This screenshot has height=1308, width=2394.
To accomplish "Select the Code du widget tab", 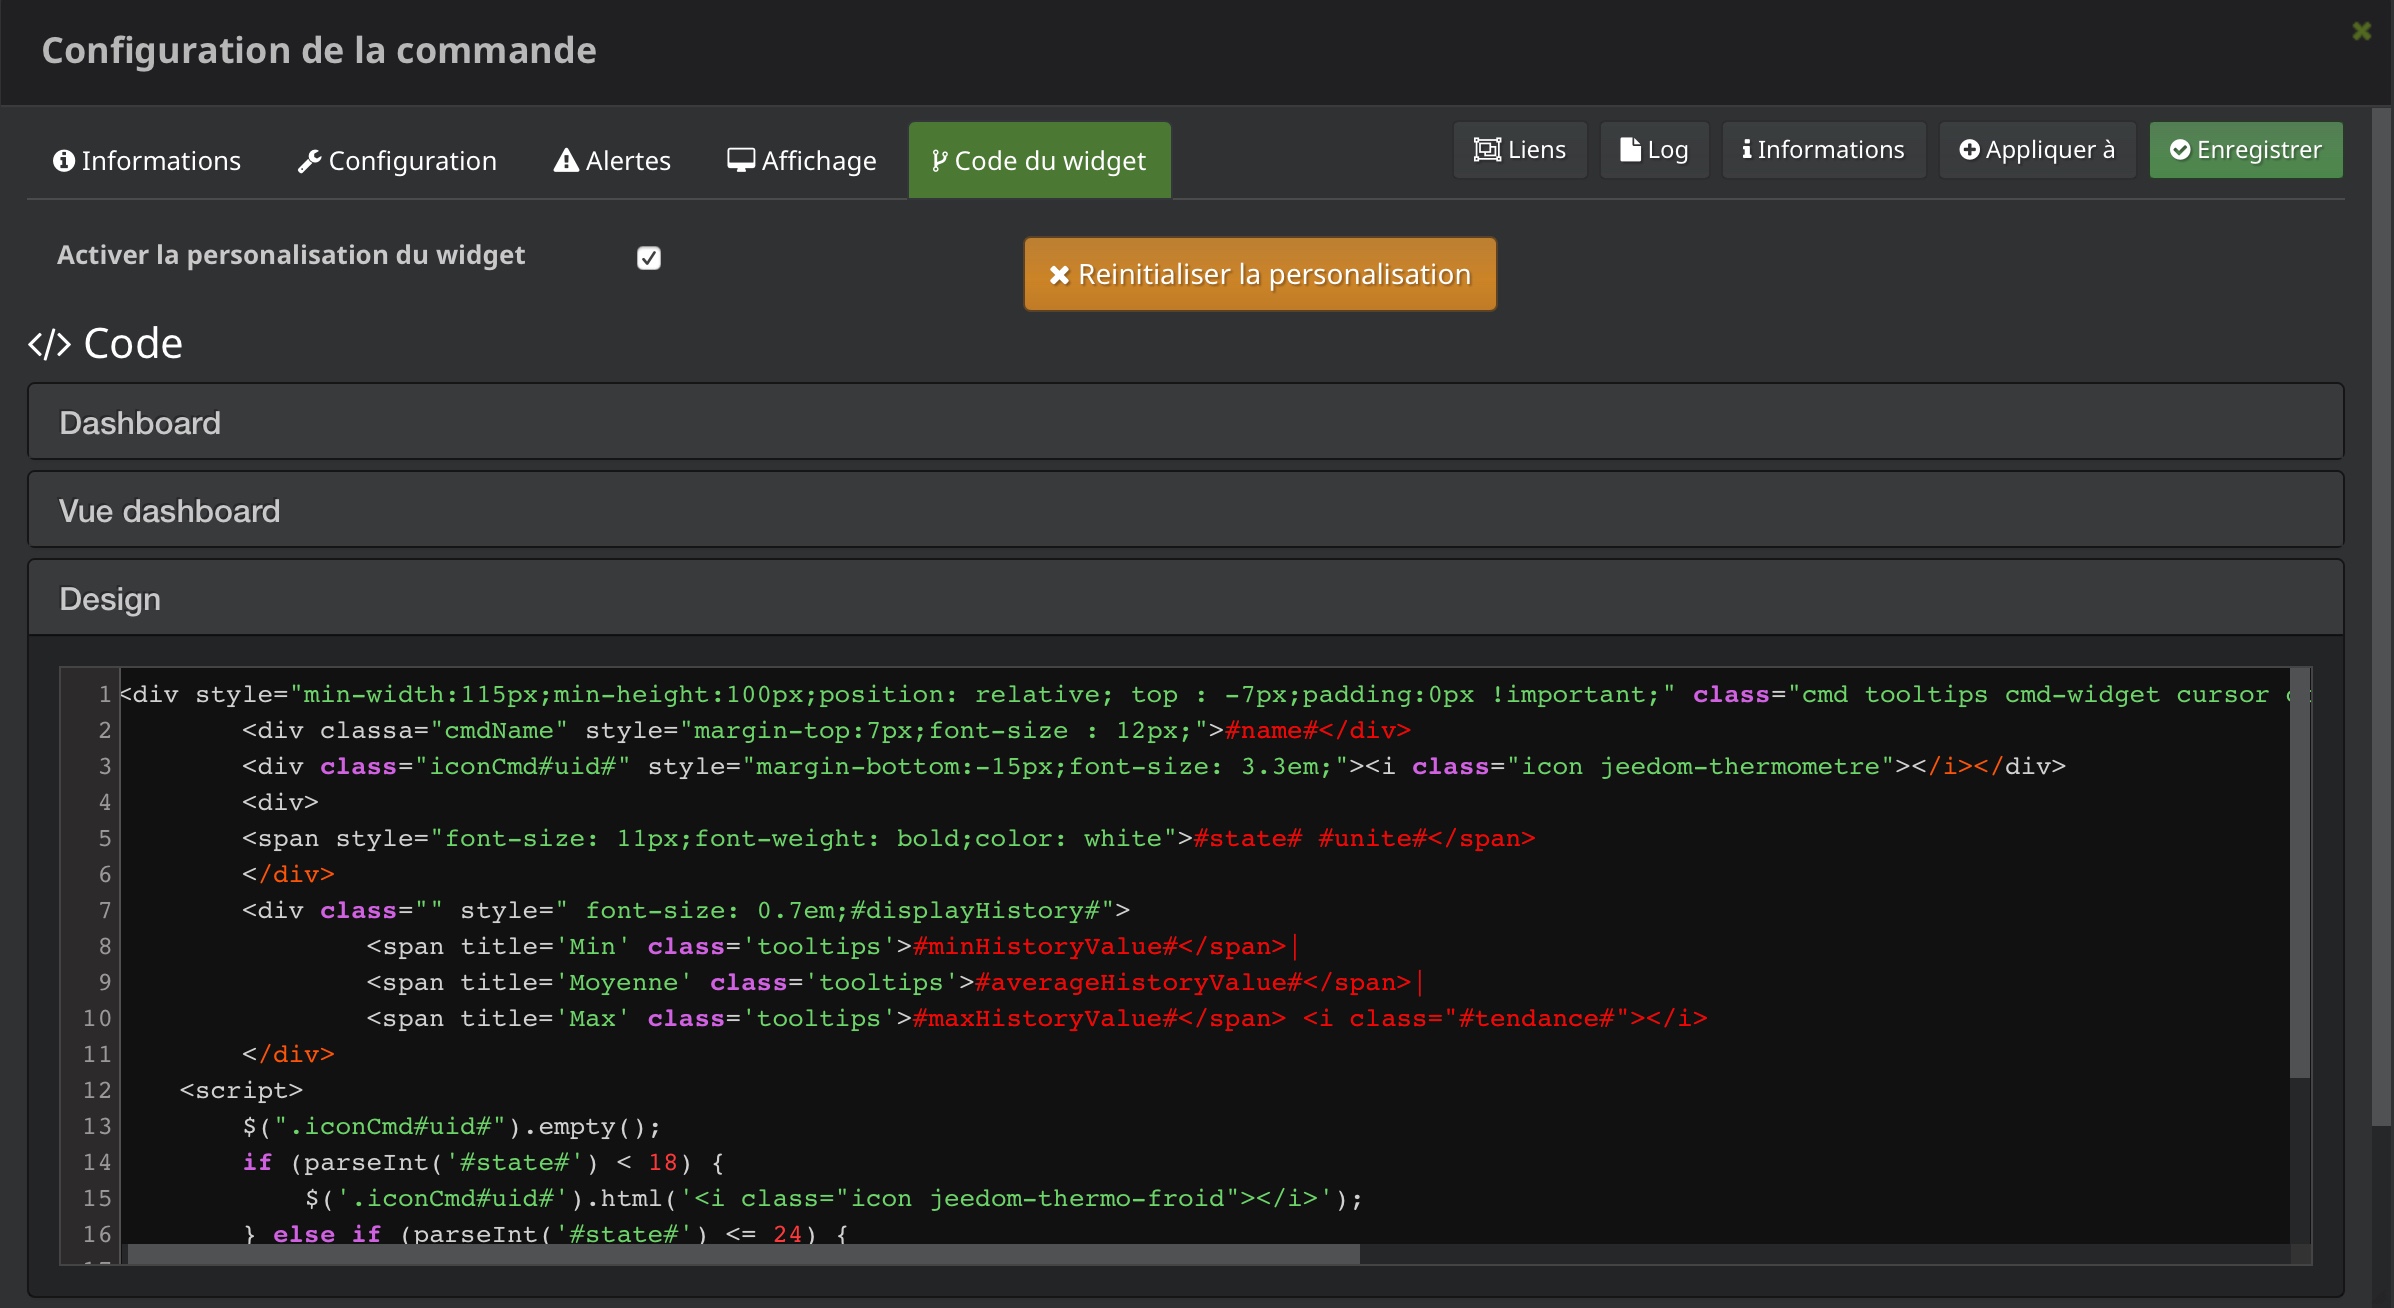I will [1039, 161].
